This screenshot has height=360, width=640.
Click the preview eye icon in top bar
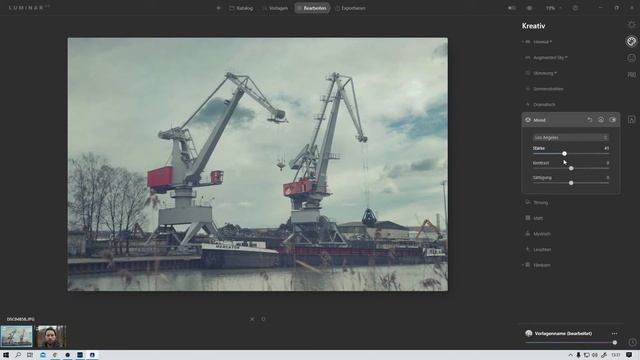click(529, 8)
